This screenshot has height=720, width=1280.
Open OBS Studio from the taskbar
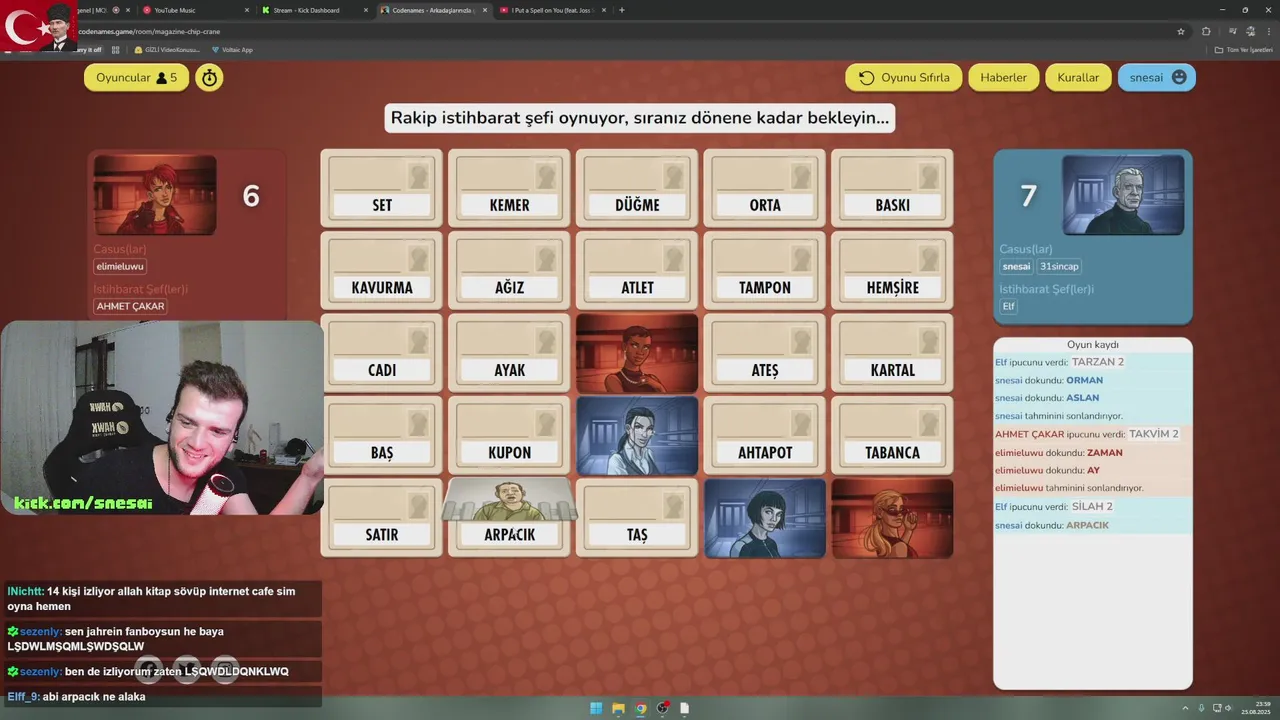(663, 708)
